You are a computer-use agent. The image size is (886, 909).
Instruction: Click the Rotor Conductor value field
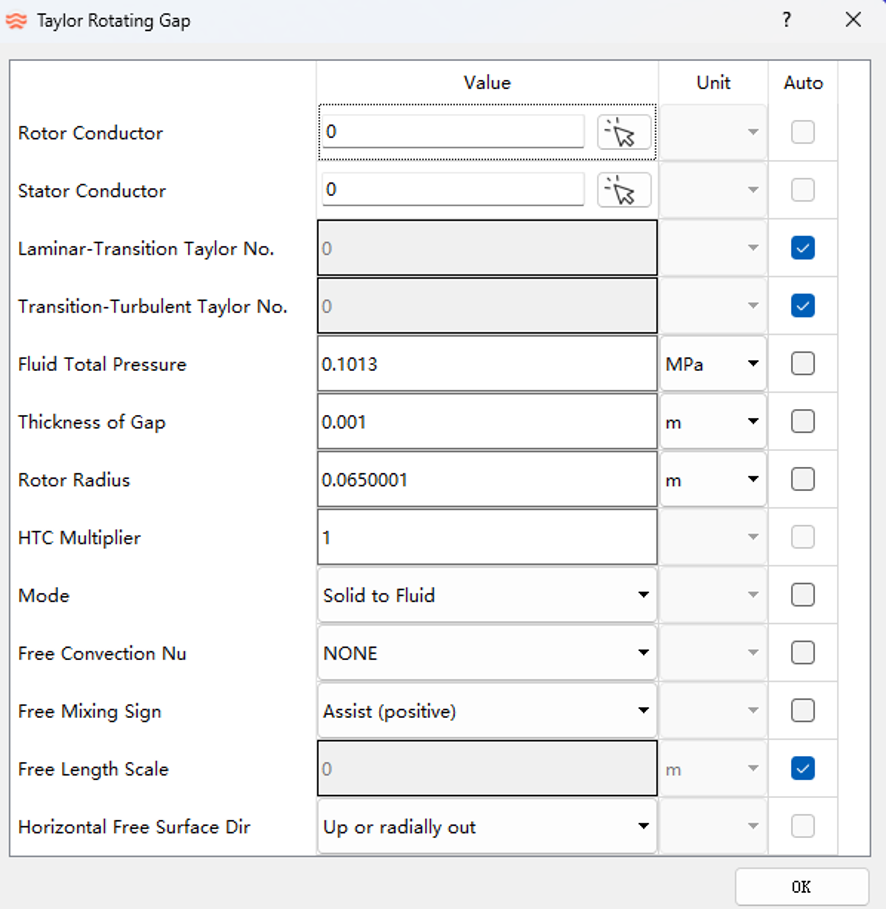tap(453, 132)
